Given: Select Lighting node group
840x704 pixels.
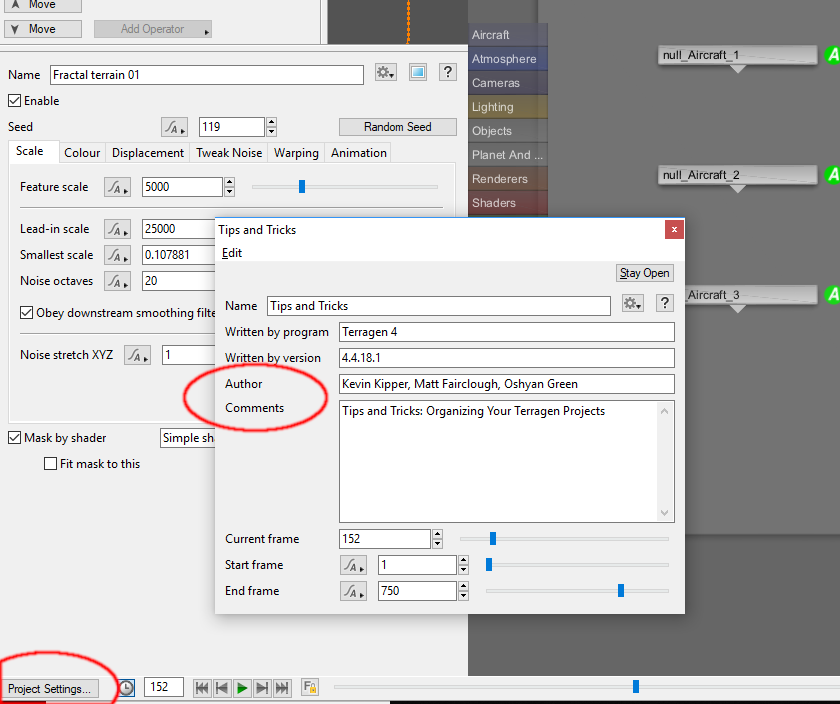Looking at the screenshot, I should pos(508,107).
